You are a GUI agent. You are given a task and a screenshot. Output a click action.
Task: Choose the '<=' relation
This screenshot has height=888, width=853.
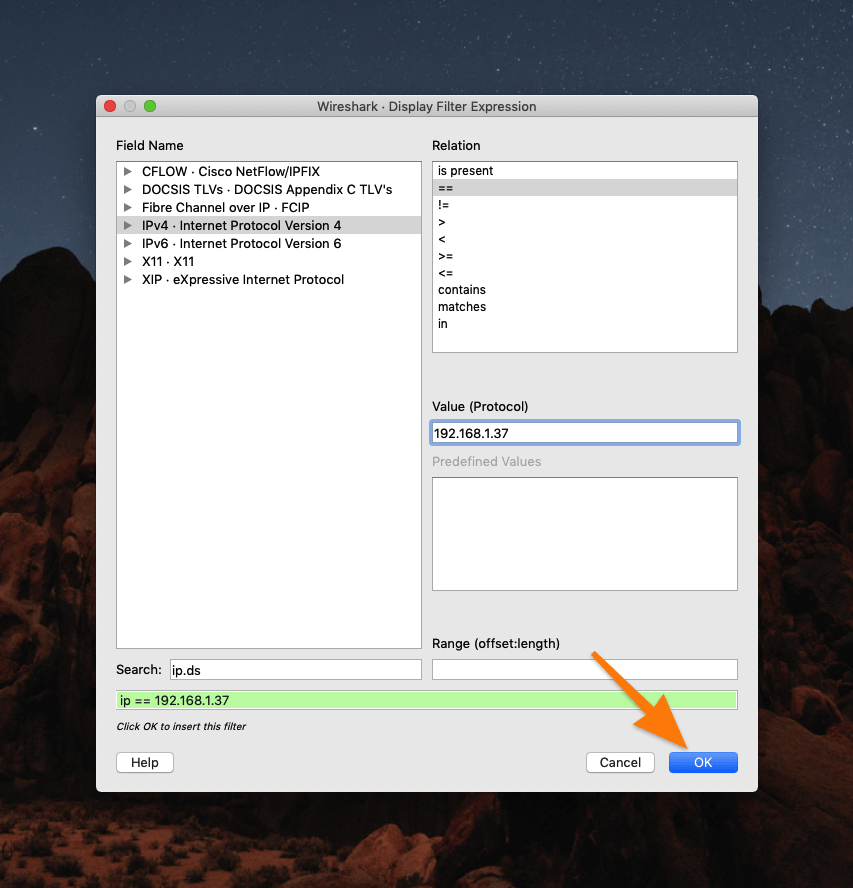[585, 272]
